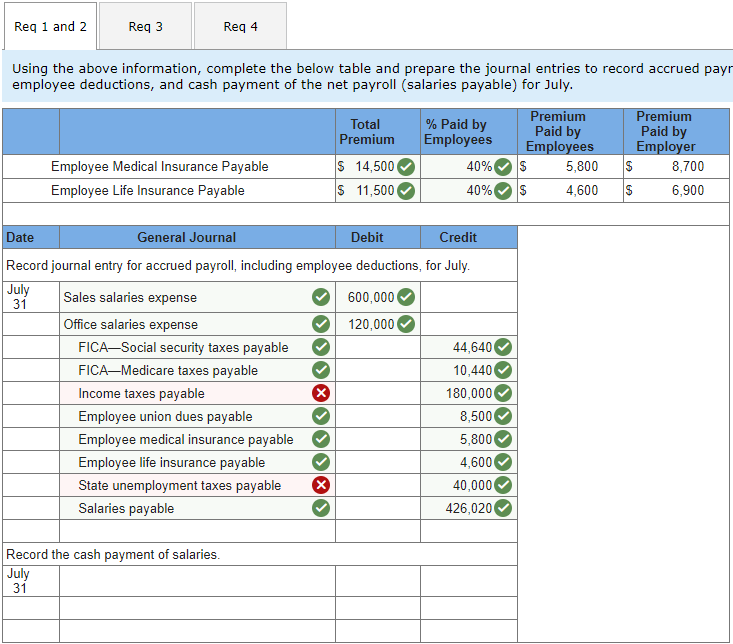Click check beside Employee medical insurance payable account
The width and height of the screenshot is (733, 644).
pyautogui.click(x=321, y=439)
